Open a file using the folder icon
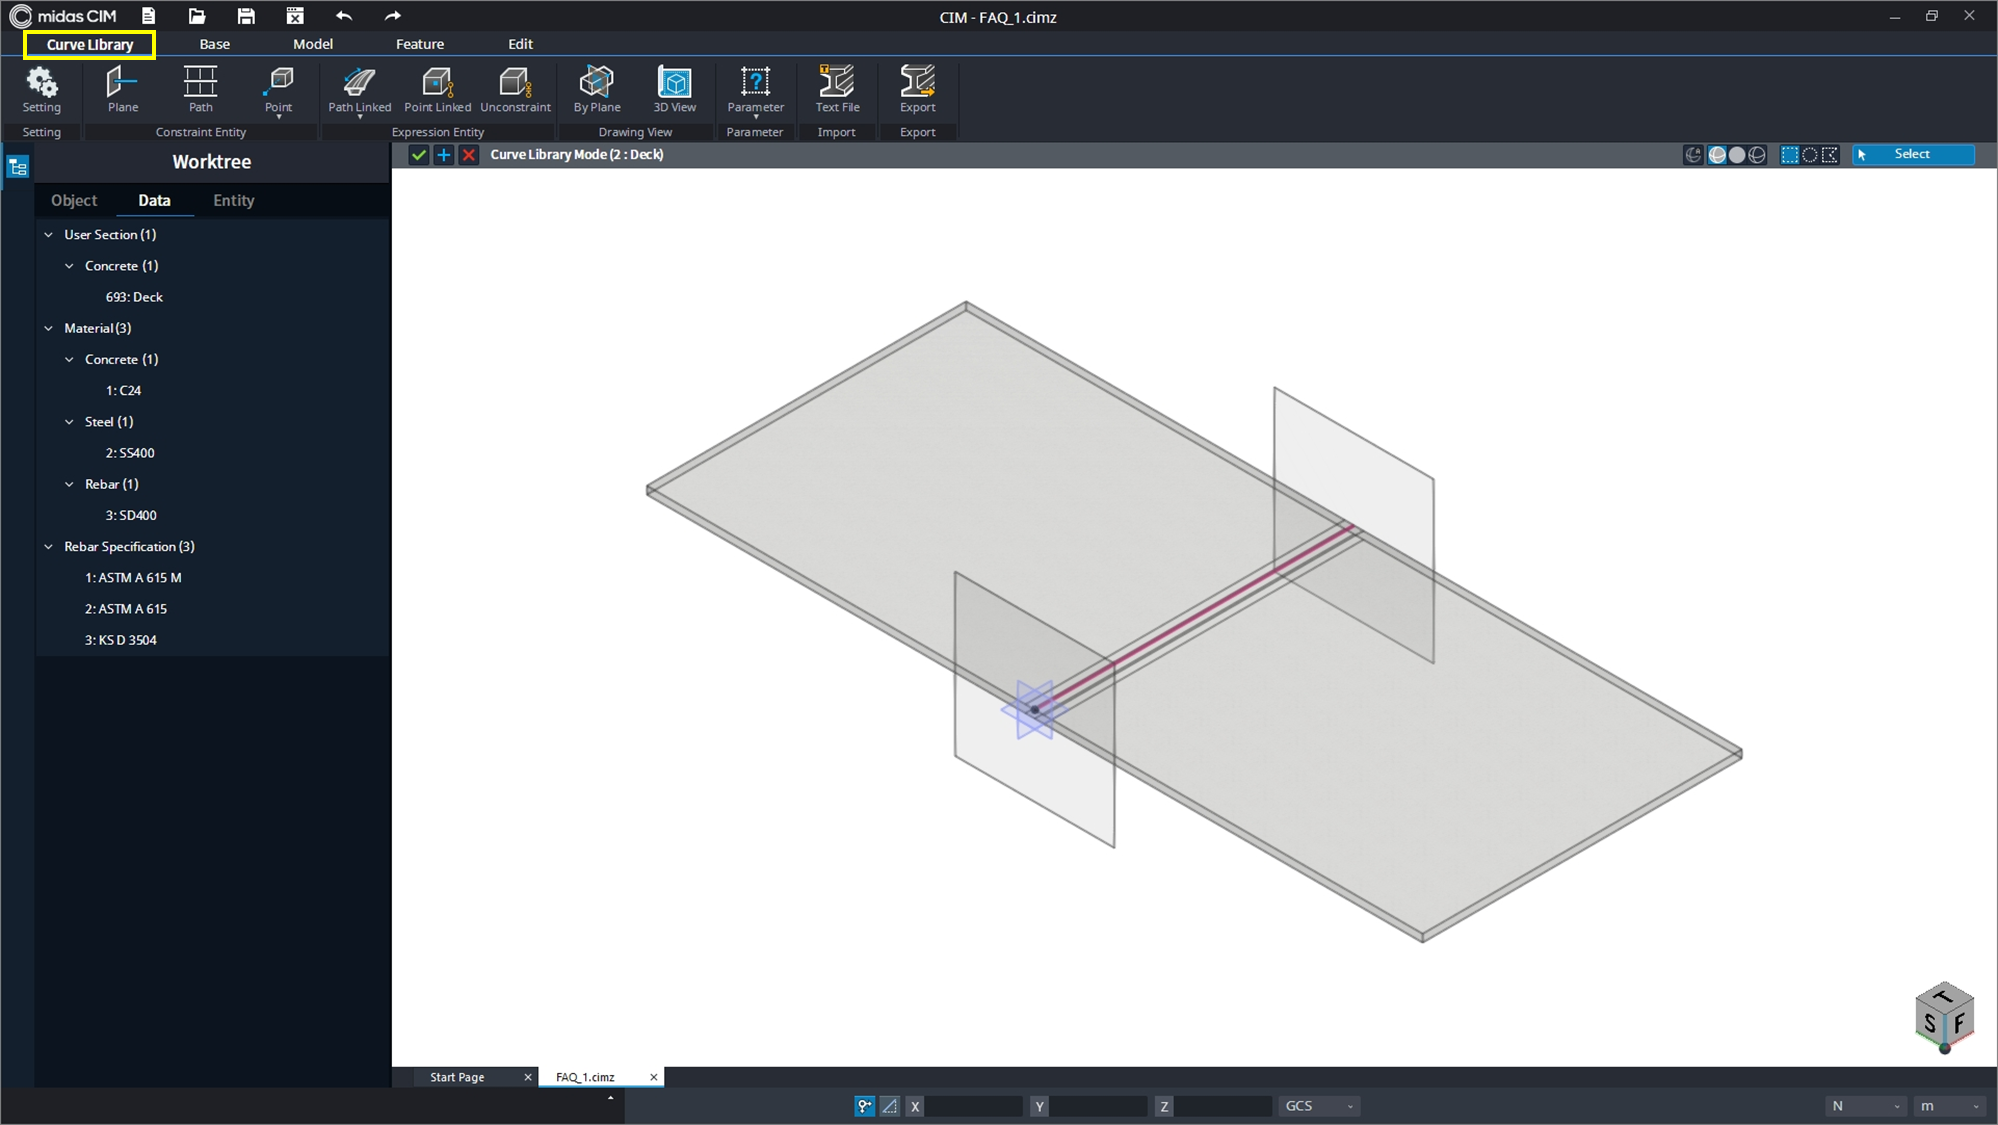 click(197, 16)
